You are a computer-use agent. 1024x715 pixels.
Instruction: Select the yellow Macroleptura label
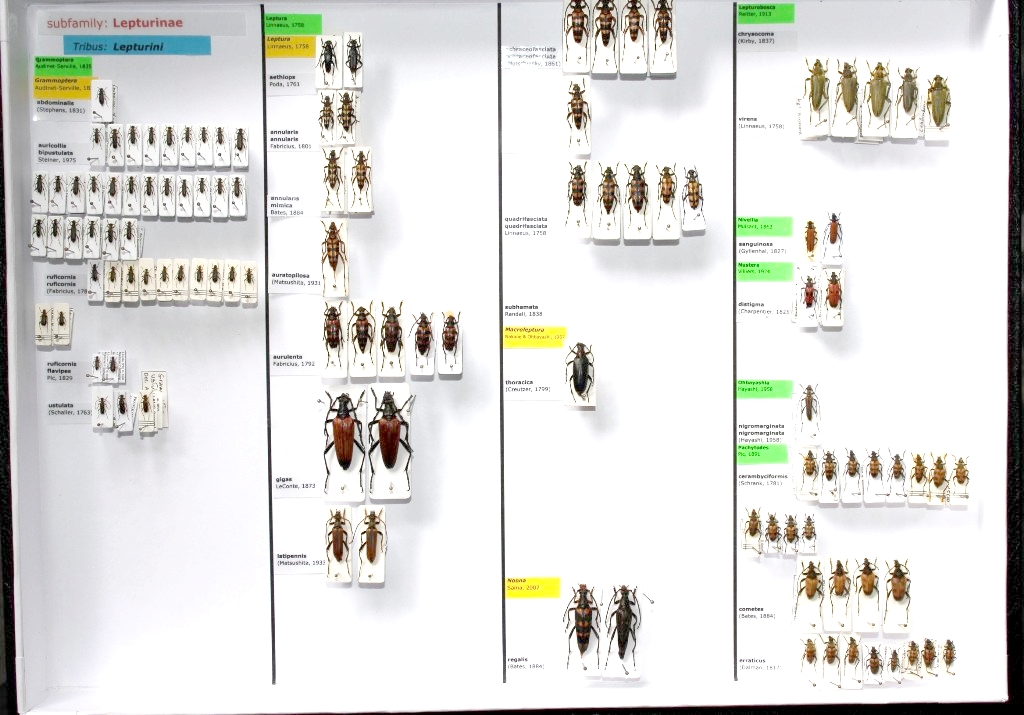point(534,336)
